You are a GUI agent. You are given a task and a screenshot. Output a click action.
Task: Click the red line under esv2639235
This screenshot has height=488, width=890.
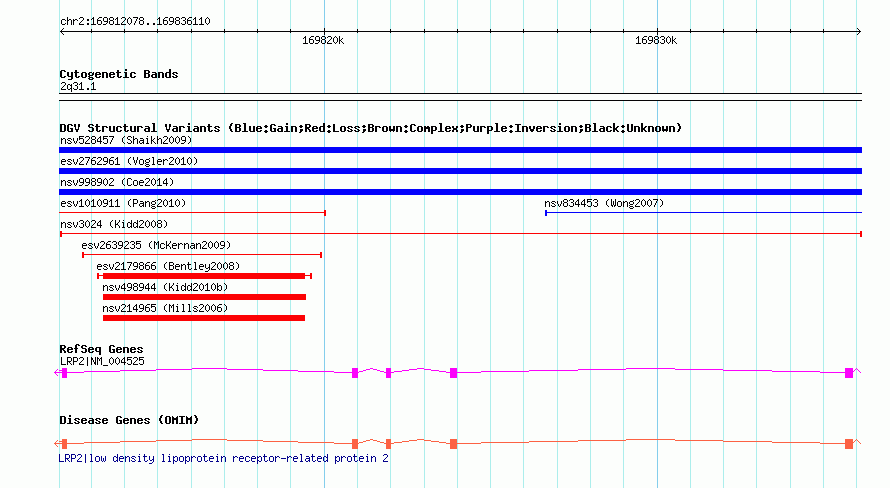tap(202, 255)
